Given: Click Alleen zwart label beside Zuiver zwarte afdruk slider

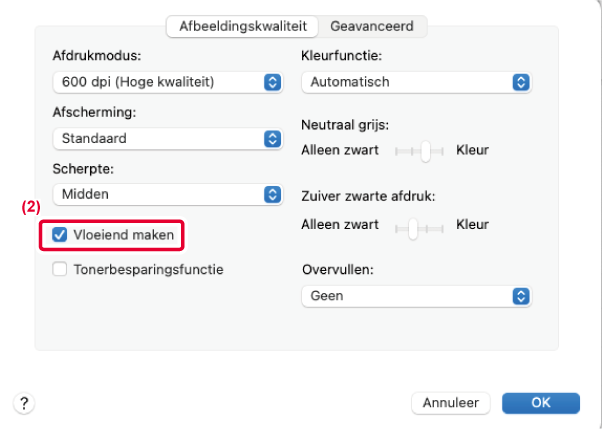Looking at the screenshot, I should tap(340, 225).
